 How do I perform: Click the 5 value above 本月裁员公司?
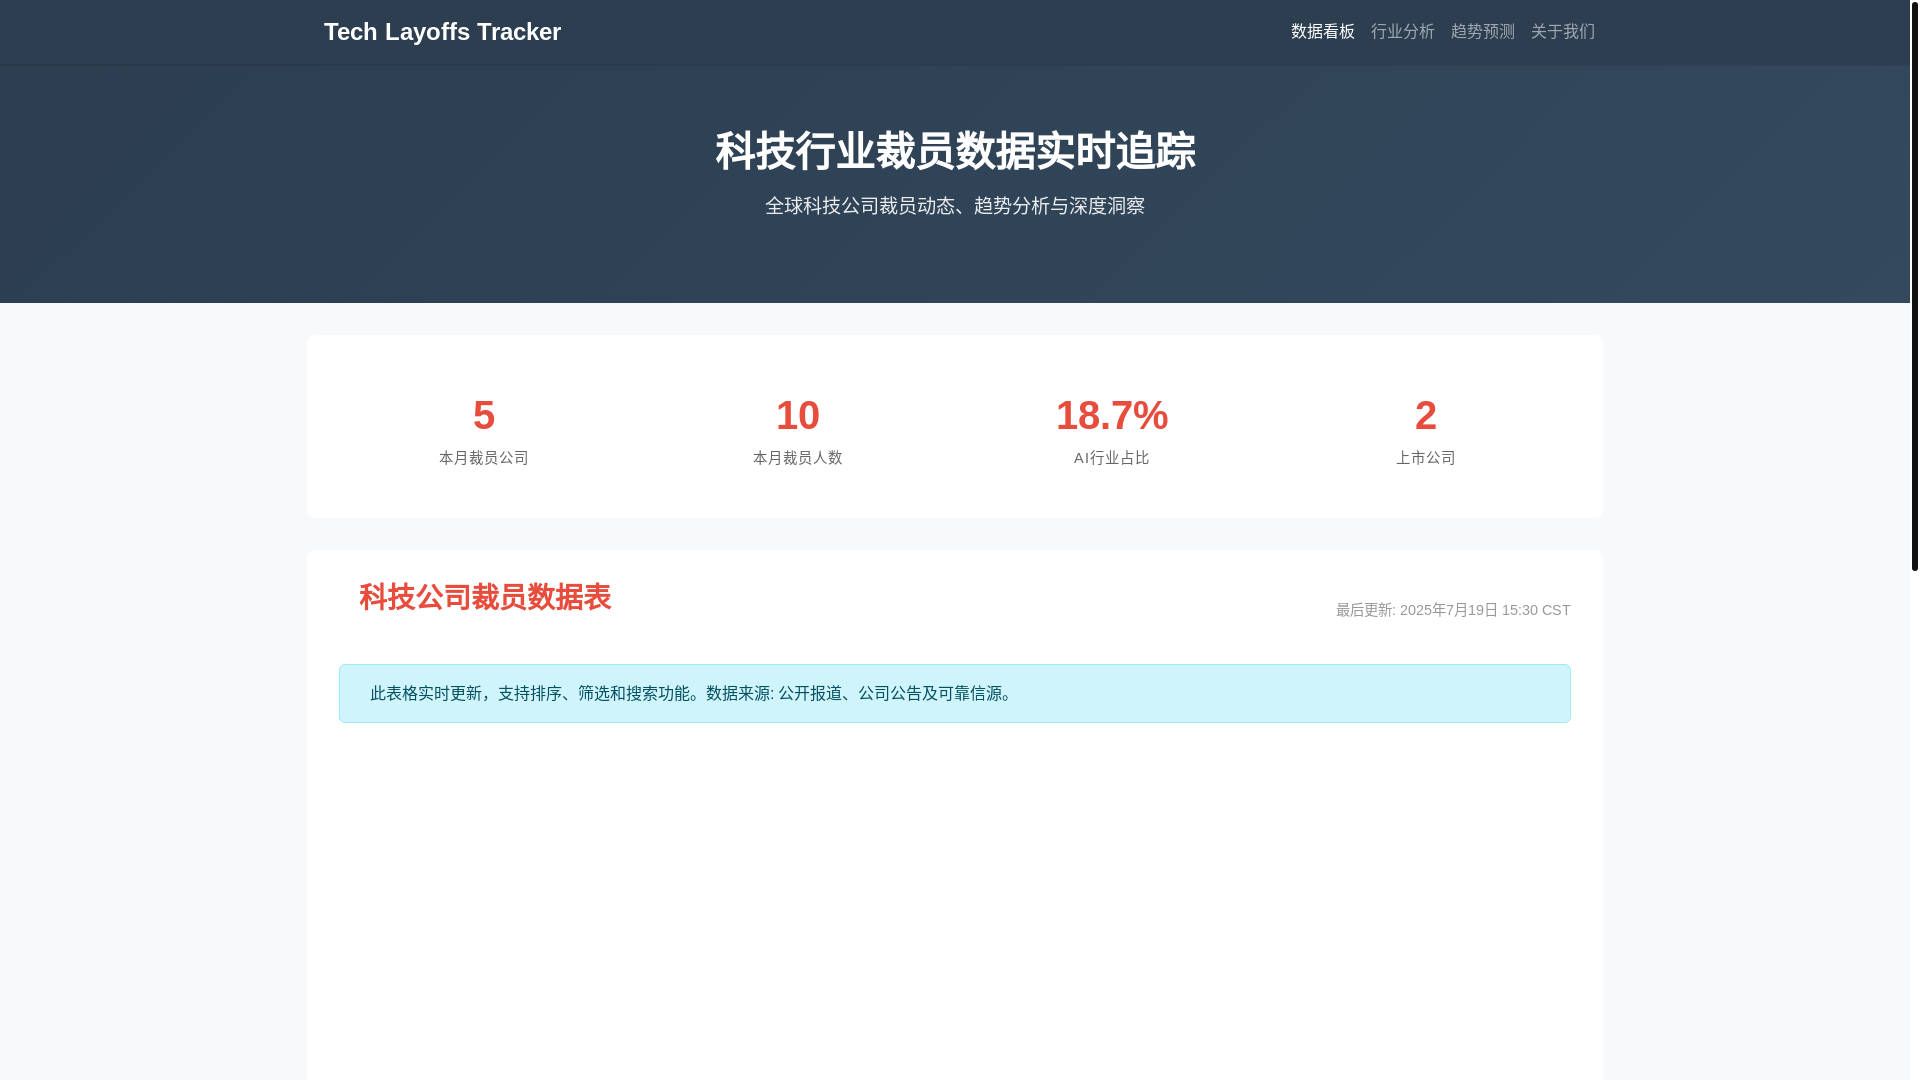click(484, 415)
